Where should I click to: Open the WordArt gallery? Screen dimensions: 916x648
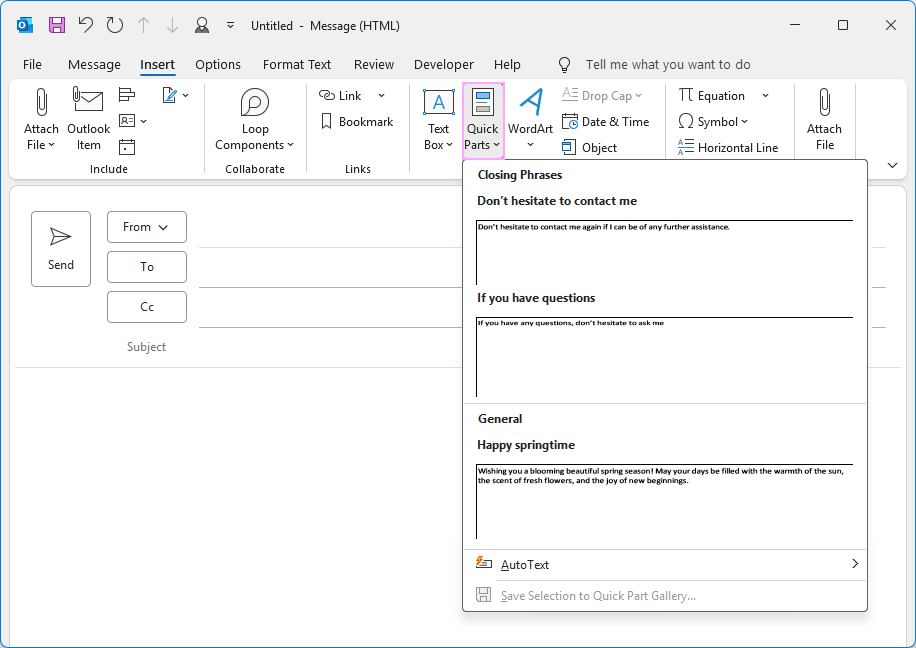pos(530,119)
